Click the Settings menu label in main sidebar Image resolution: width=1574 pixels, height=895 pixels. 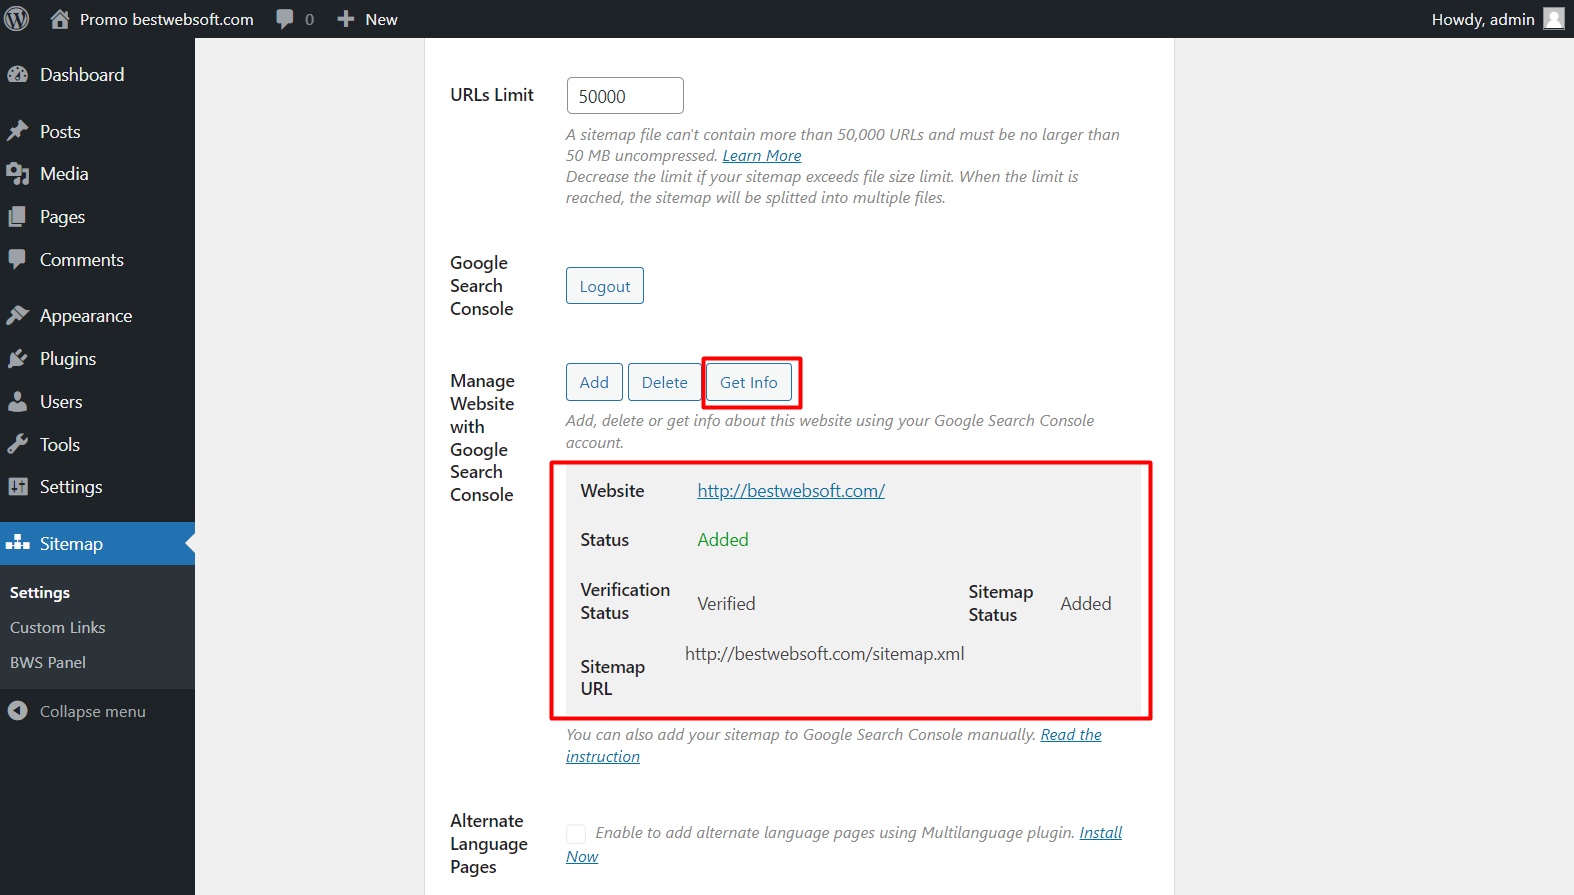(x=71, y=487)
